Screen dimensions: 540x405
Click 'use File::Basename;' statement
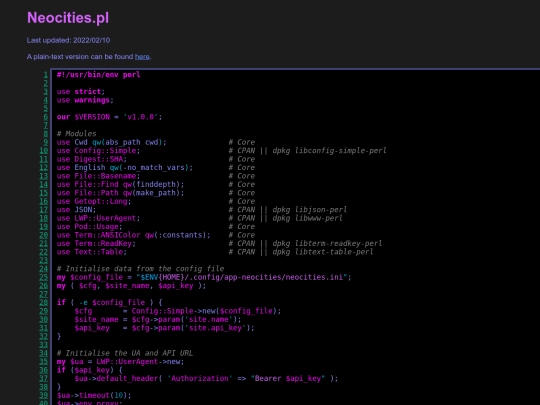pyautogui.click(x=98, y=176)
